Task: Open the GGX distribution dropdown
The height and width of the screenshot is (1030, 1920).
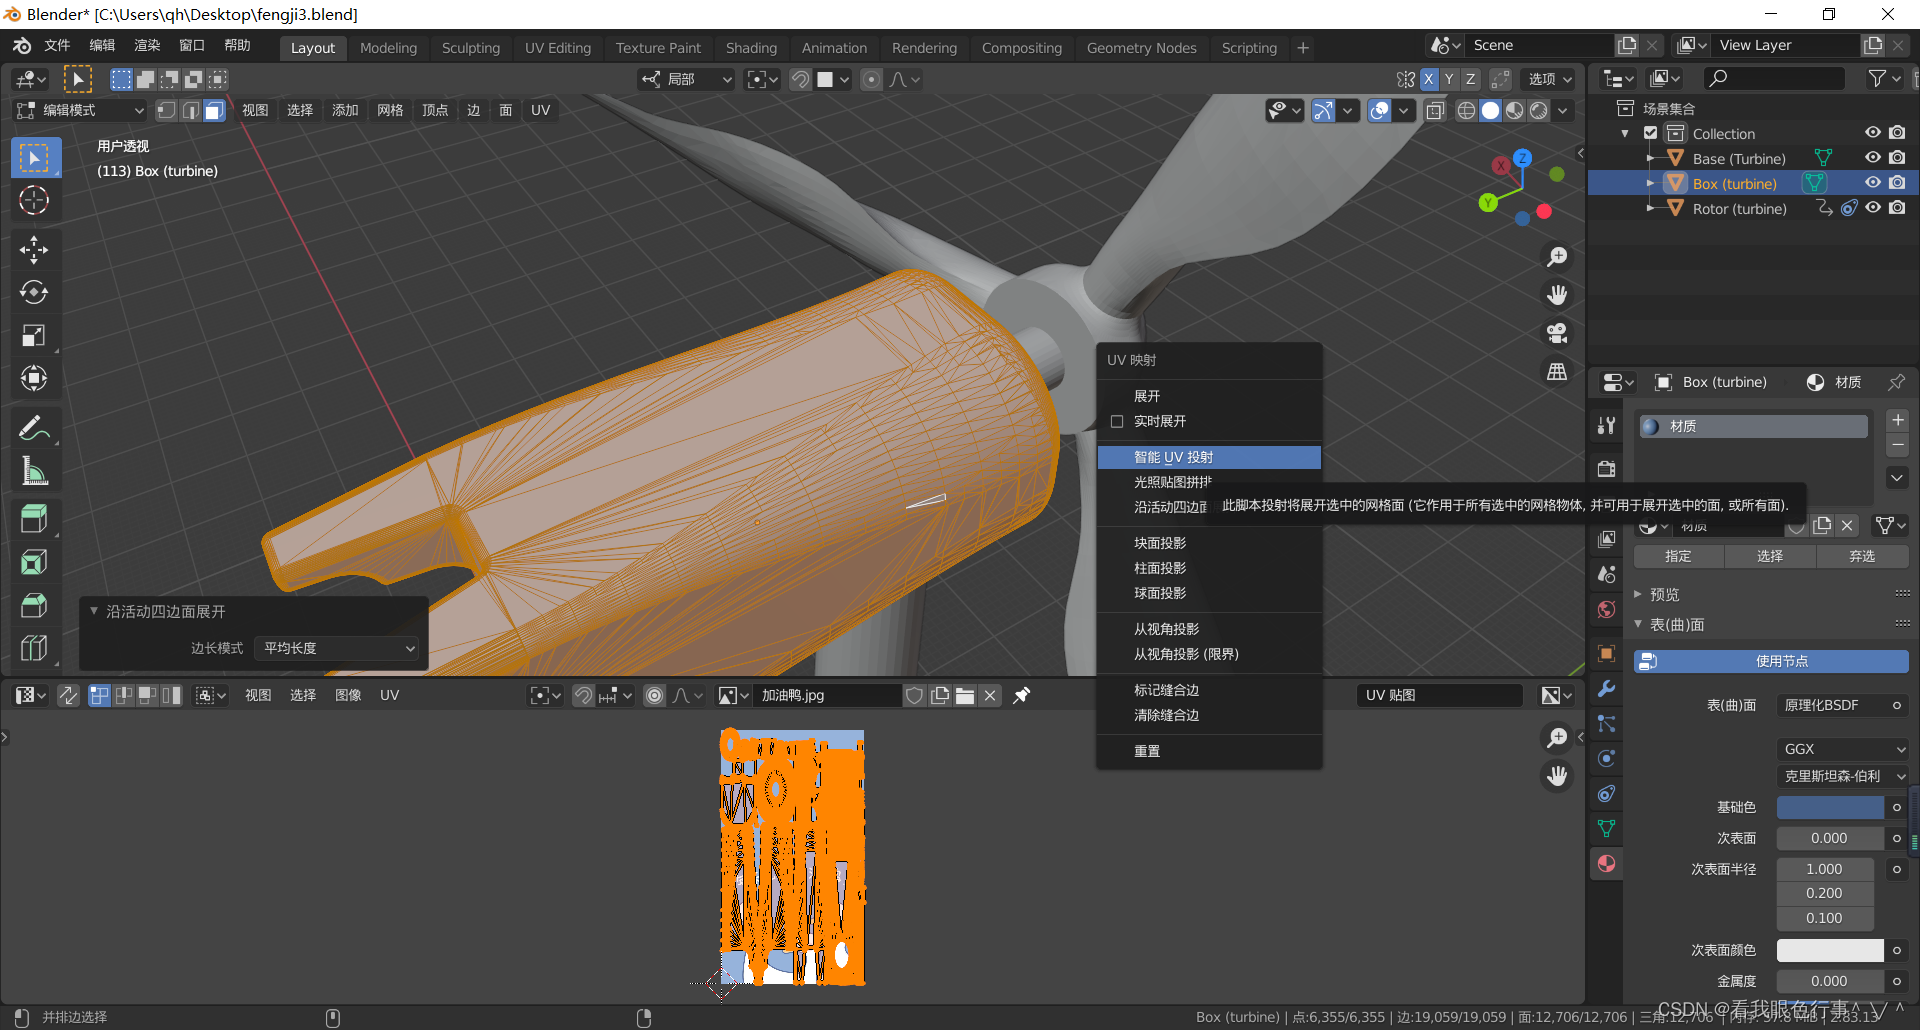Action: click(x=1843, y=749)
